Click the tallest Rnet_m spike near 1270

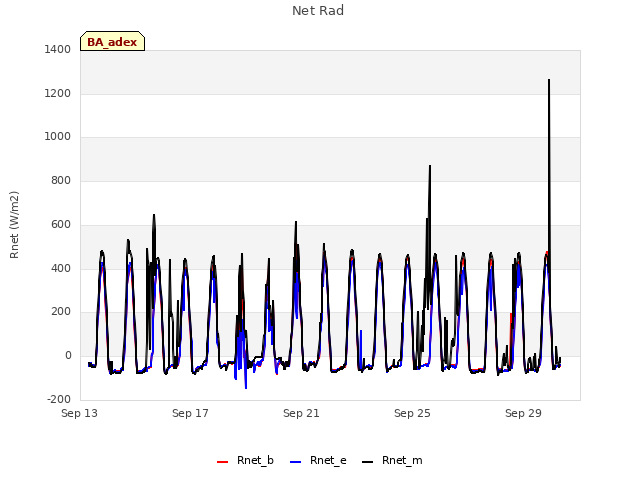tap(549, 80)
